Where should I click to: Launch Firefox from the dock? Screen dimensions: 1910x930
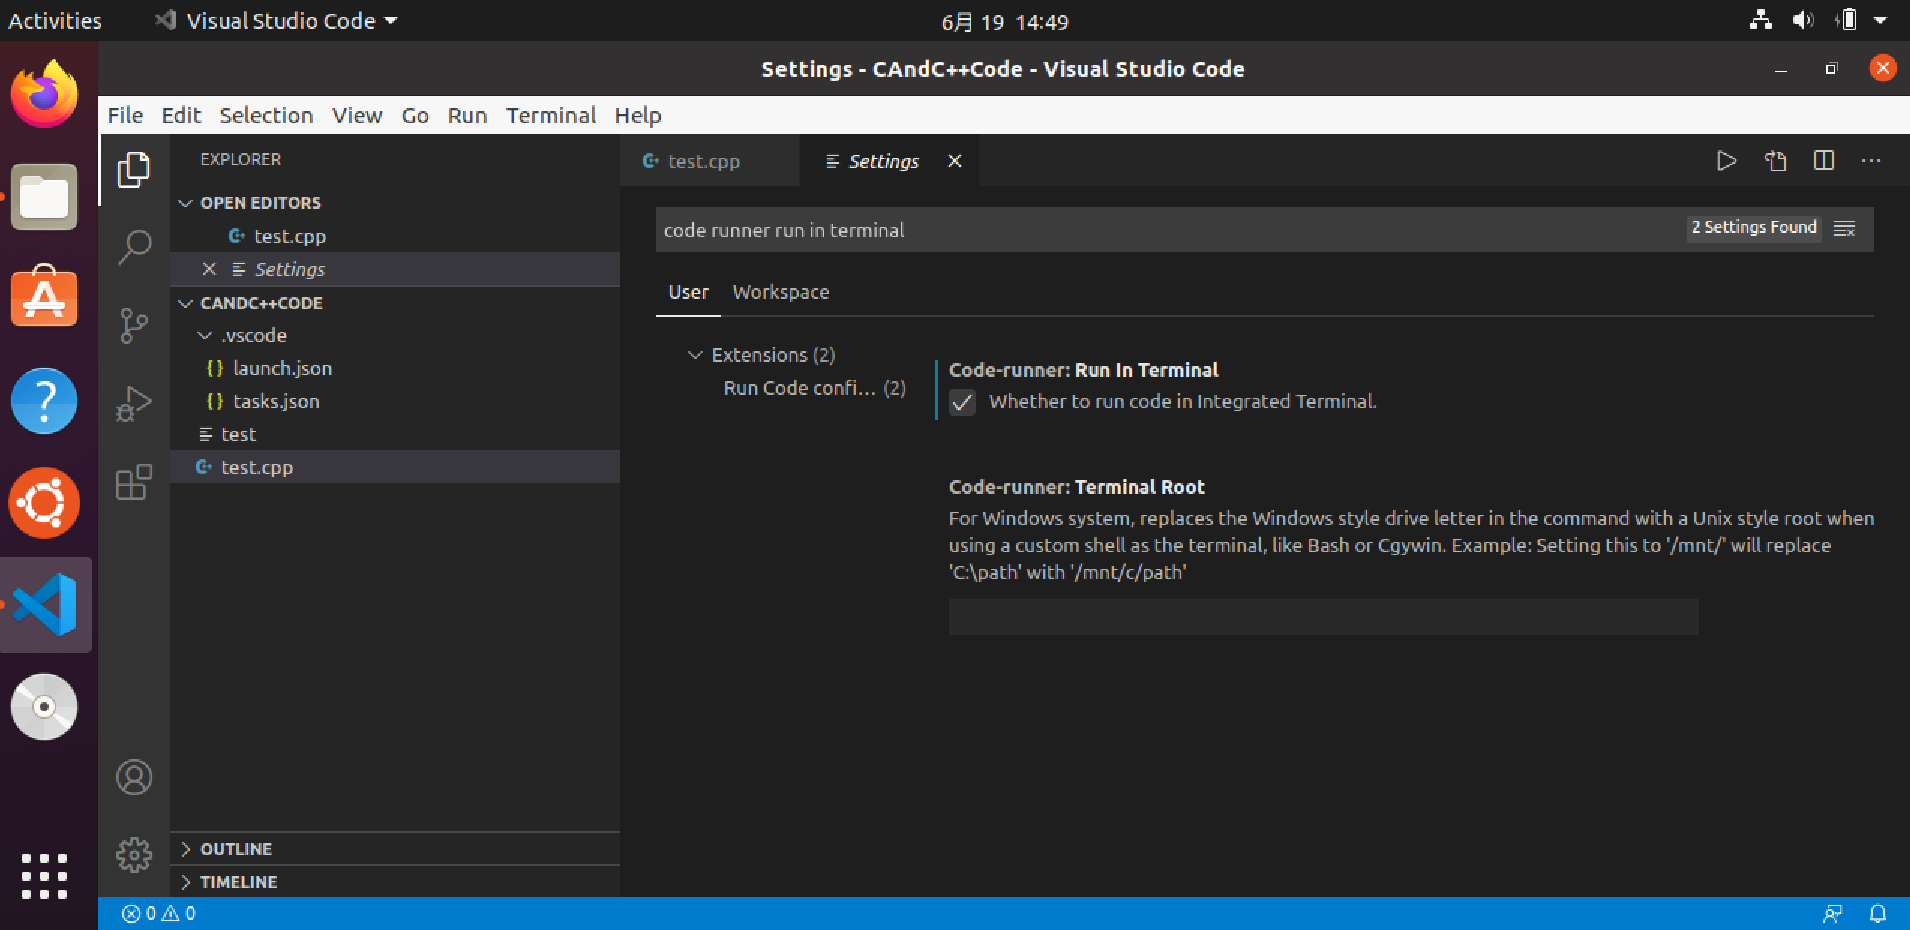(x=44, y=94)
